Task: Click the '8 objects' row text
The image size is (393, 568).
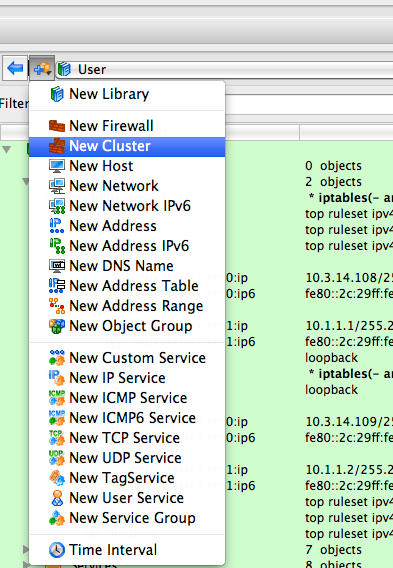Action: tap(333, 564)
